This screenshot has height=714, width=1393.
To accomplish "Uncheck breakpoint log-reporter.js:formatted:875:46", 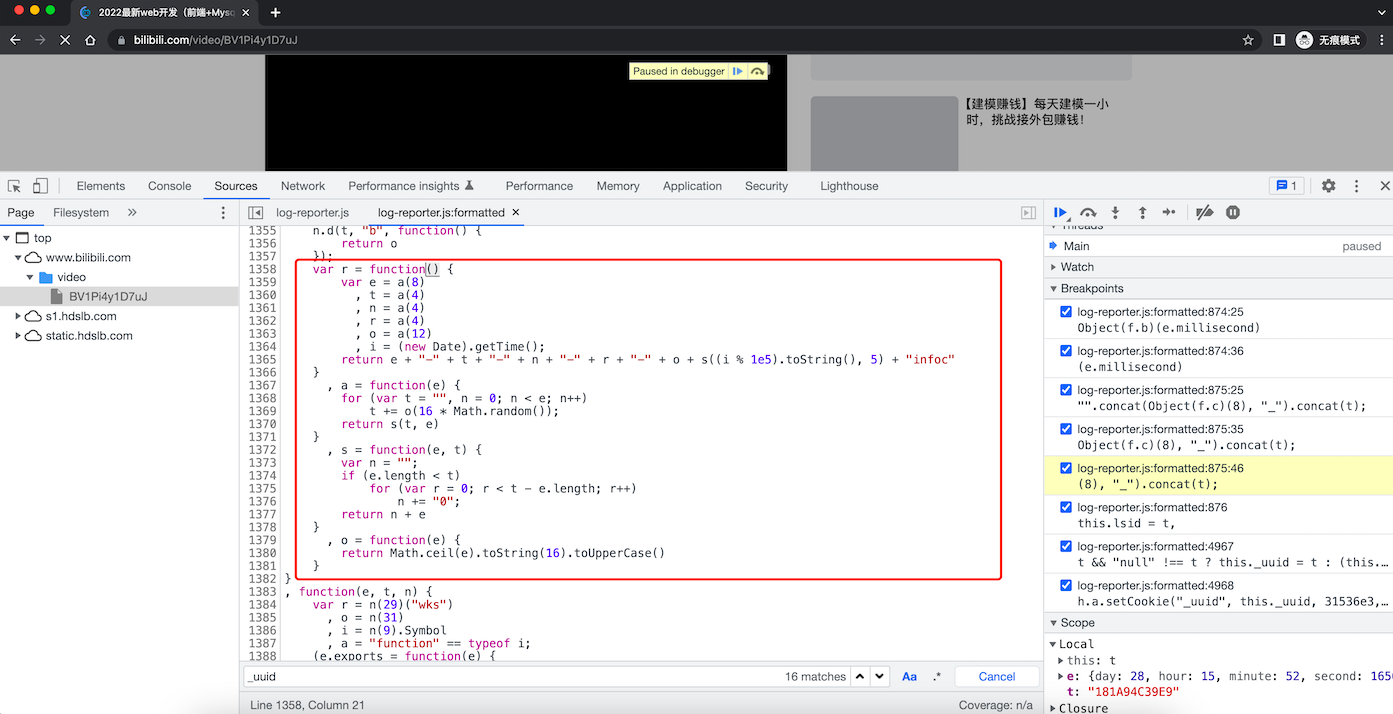I will 1066,468.
